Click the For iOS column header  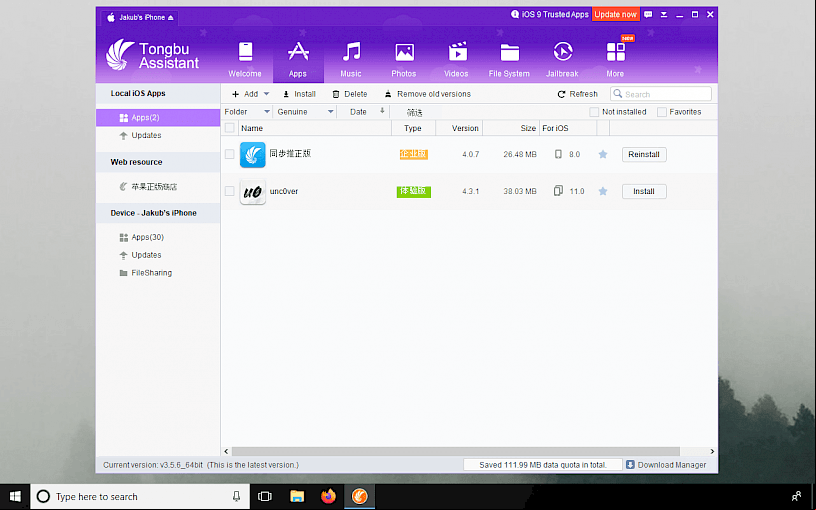(x=568, y=128)
